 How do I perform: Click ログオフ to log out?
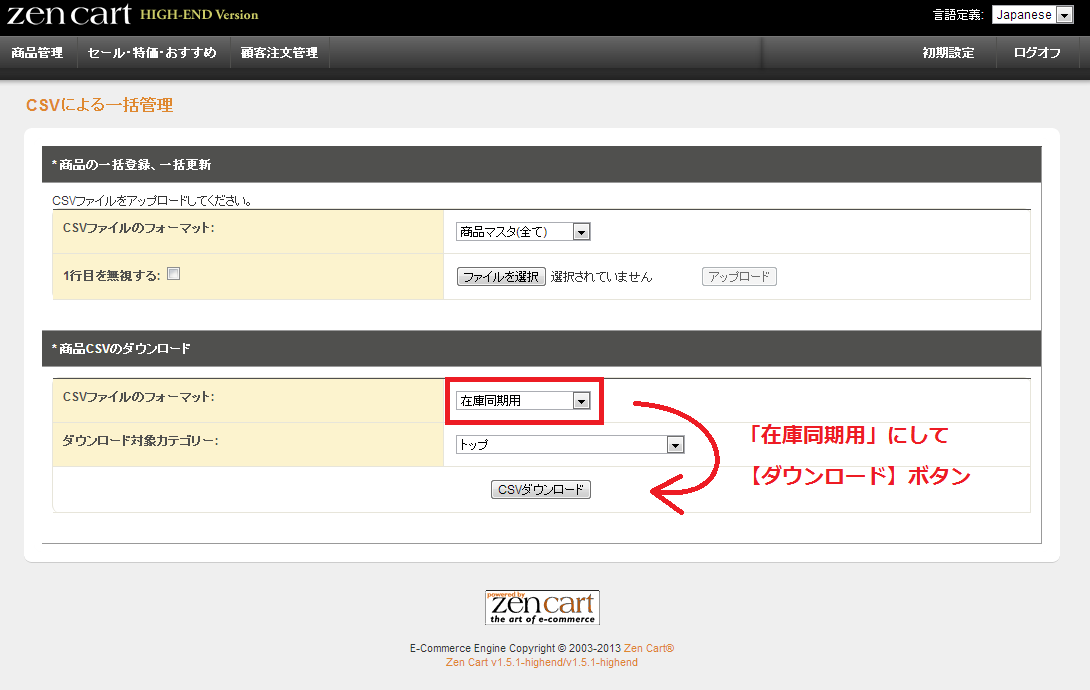tap(1037, 53)
